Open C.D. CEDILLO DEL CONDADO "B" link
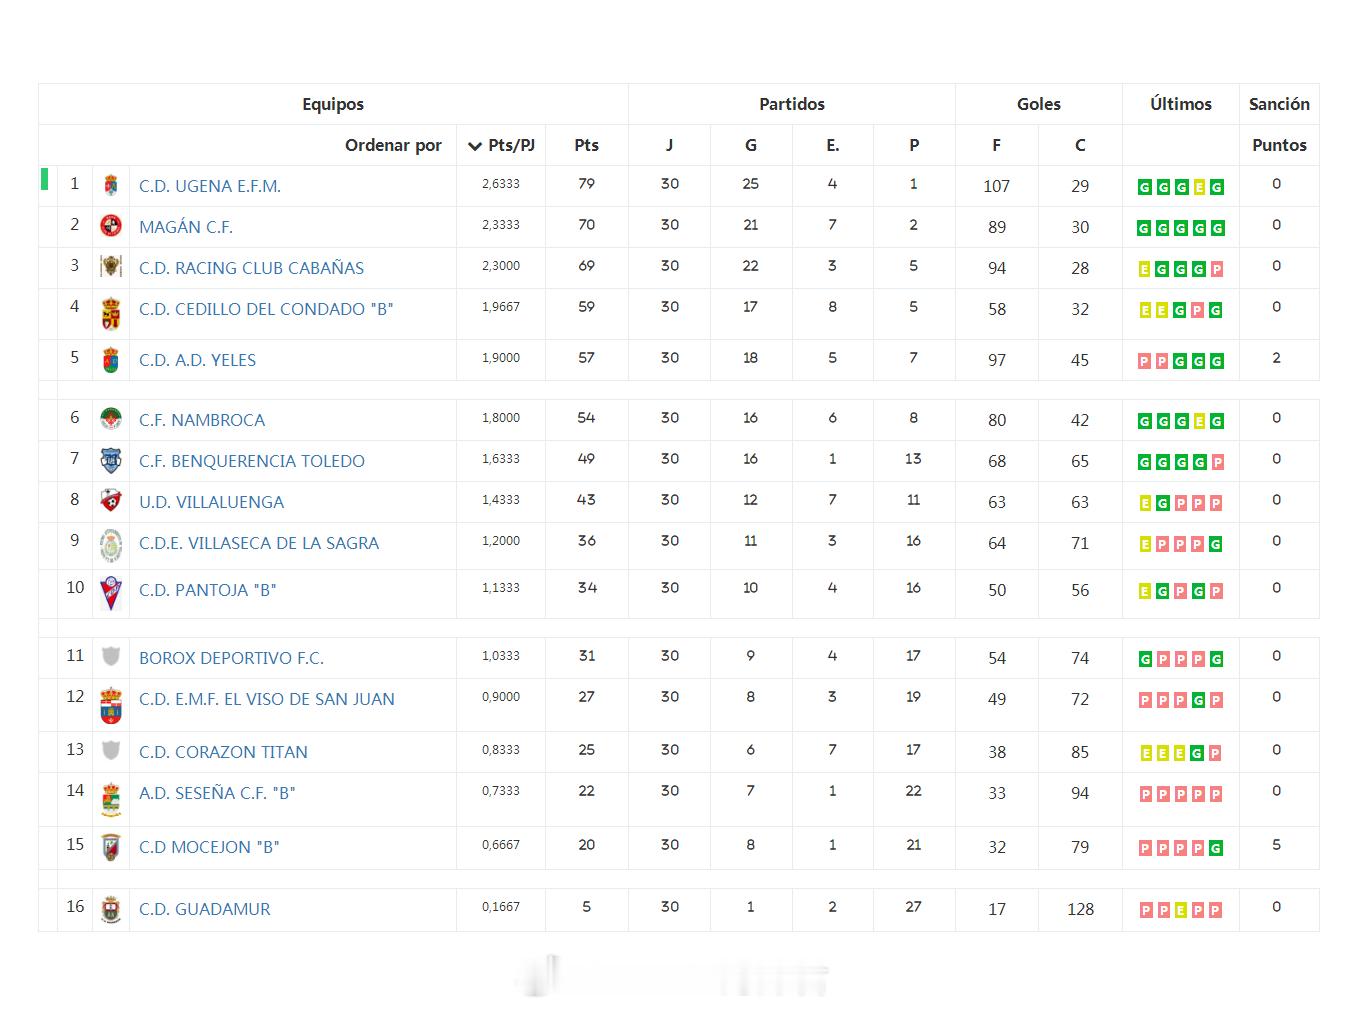Viewport: 1346px width, 1009px height. click(x=266, y=309)
